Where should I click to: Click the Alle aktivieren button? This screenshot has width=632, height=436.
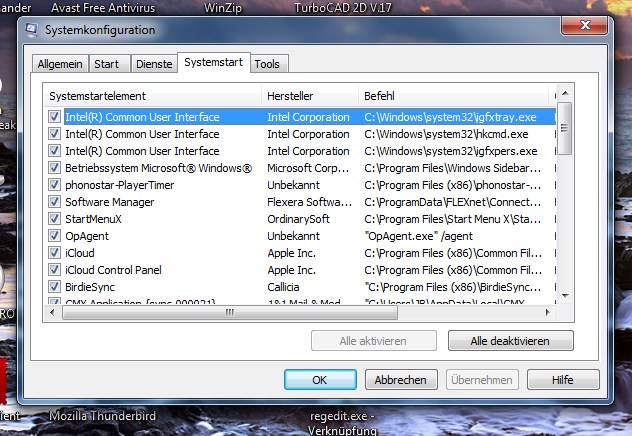point(374,341)
